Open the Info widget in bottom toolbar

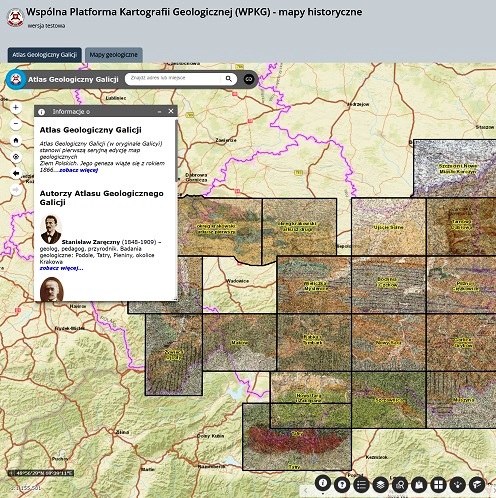(323, 483)
